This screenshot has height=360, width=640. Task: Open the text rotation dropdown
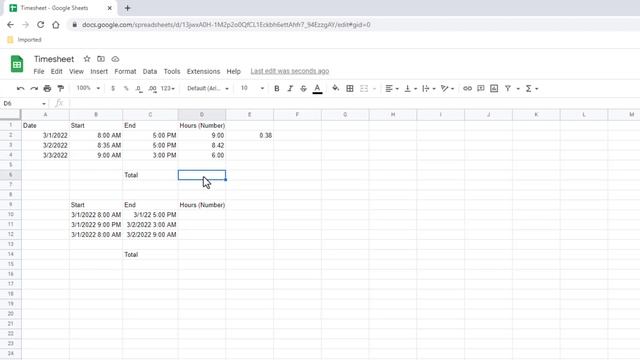point(447,89)
